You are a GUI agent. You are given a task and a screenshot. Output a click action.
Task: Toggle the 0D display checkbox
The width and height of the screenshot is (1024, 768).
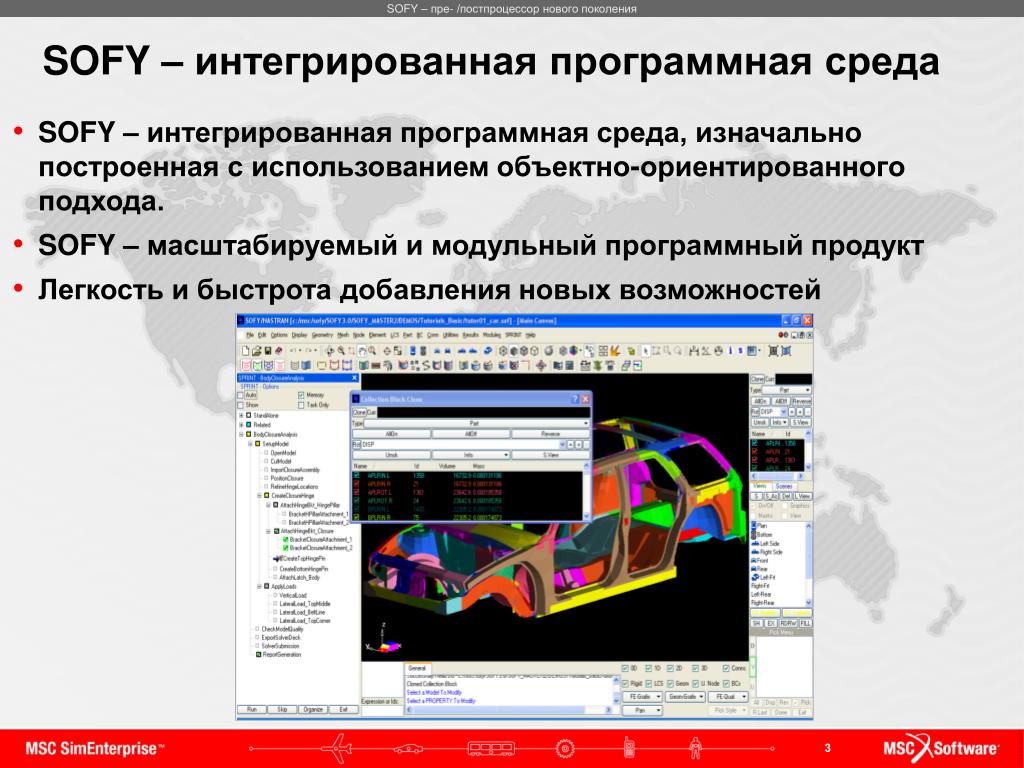625,668
